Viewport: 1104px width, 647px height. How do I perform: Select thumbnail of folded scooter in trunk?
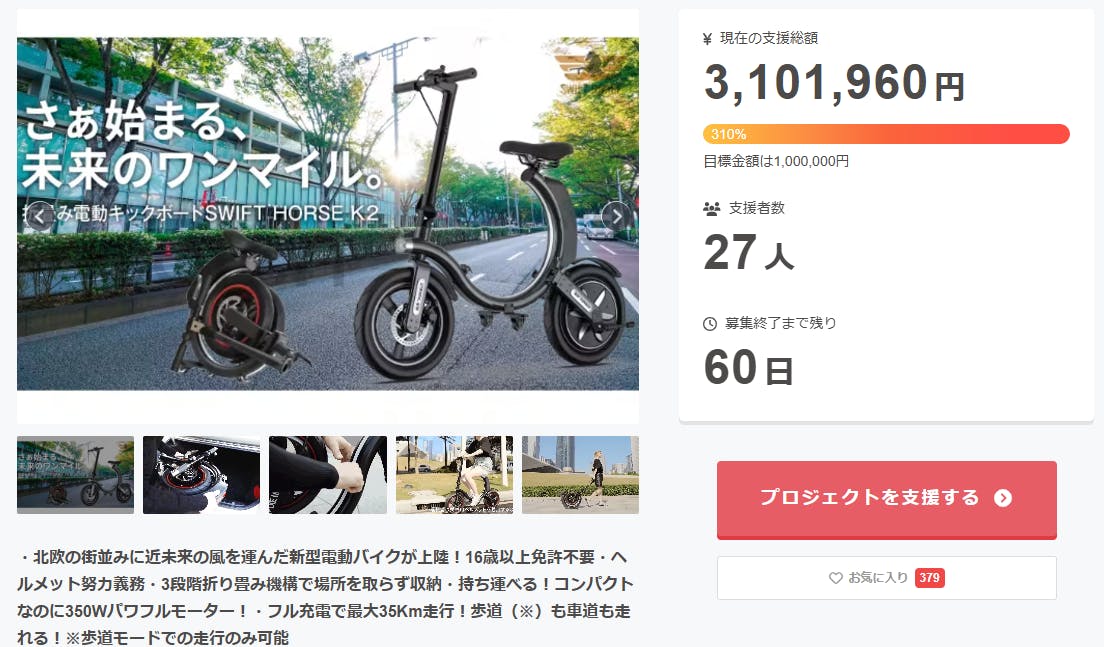(x=201, y=475)
